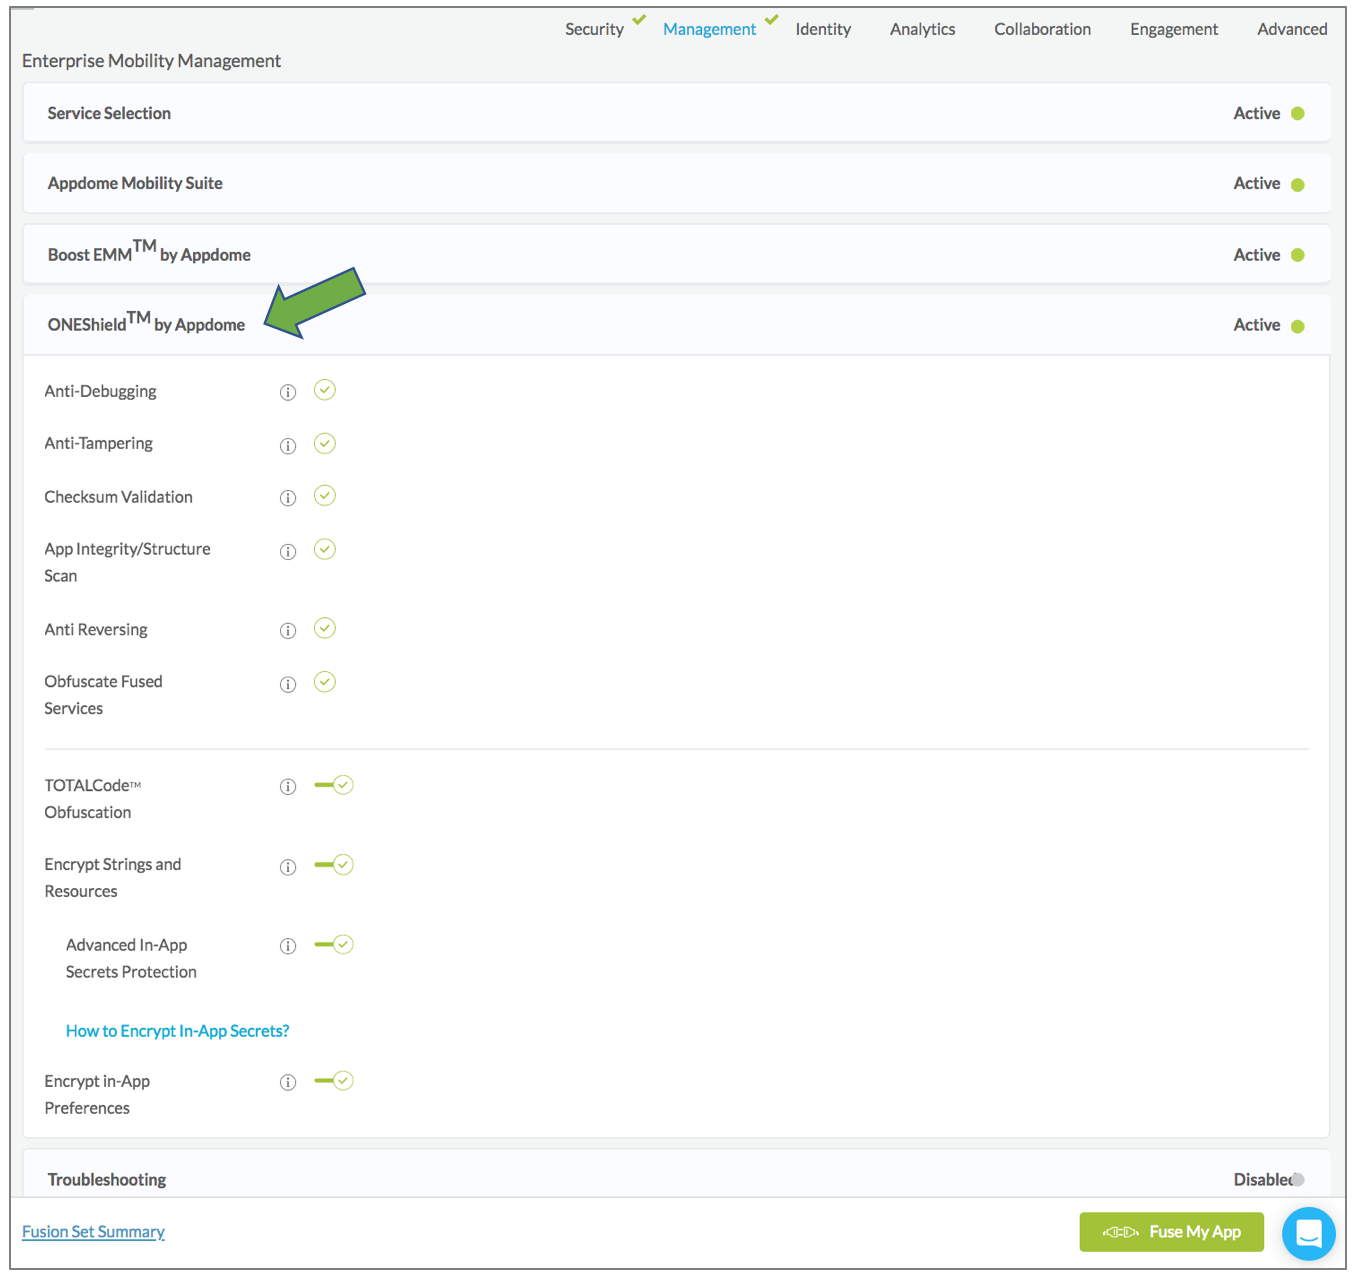Screen dimensions: 1352x1276
Task: Open the chat support bubble icon
Action: (1309, 1234)
